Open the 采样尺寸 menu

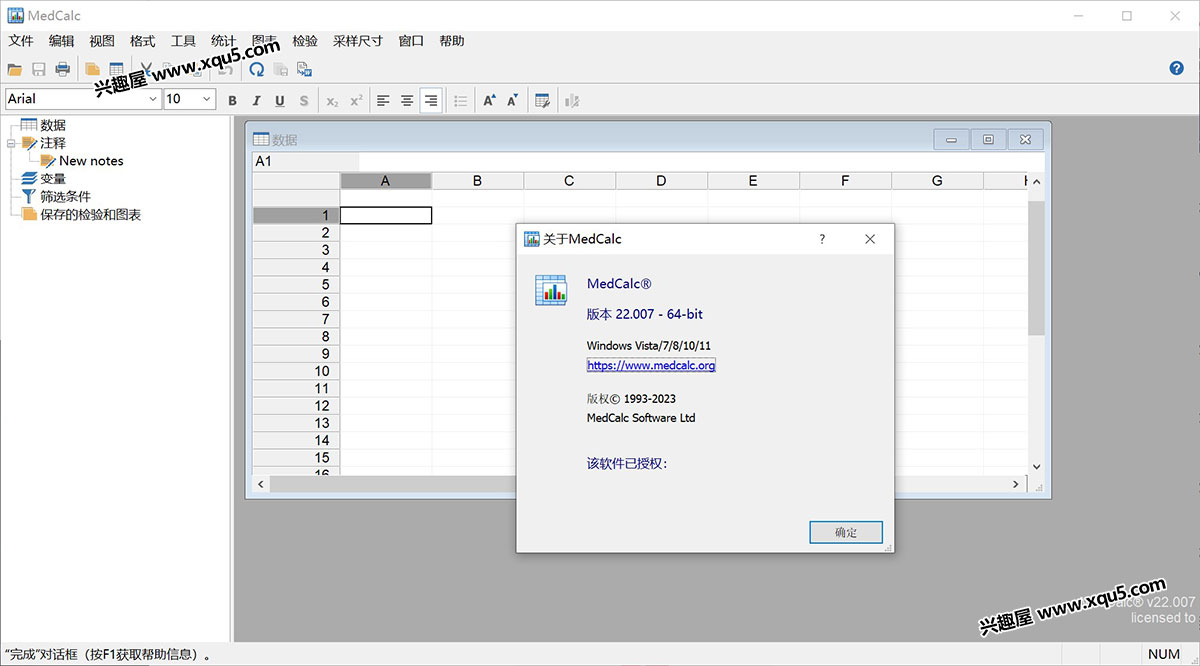357,41
